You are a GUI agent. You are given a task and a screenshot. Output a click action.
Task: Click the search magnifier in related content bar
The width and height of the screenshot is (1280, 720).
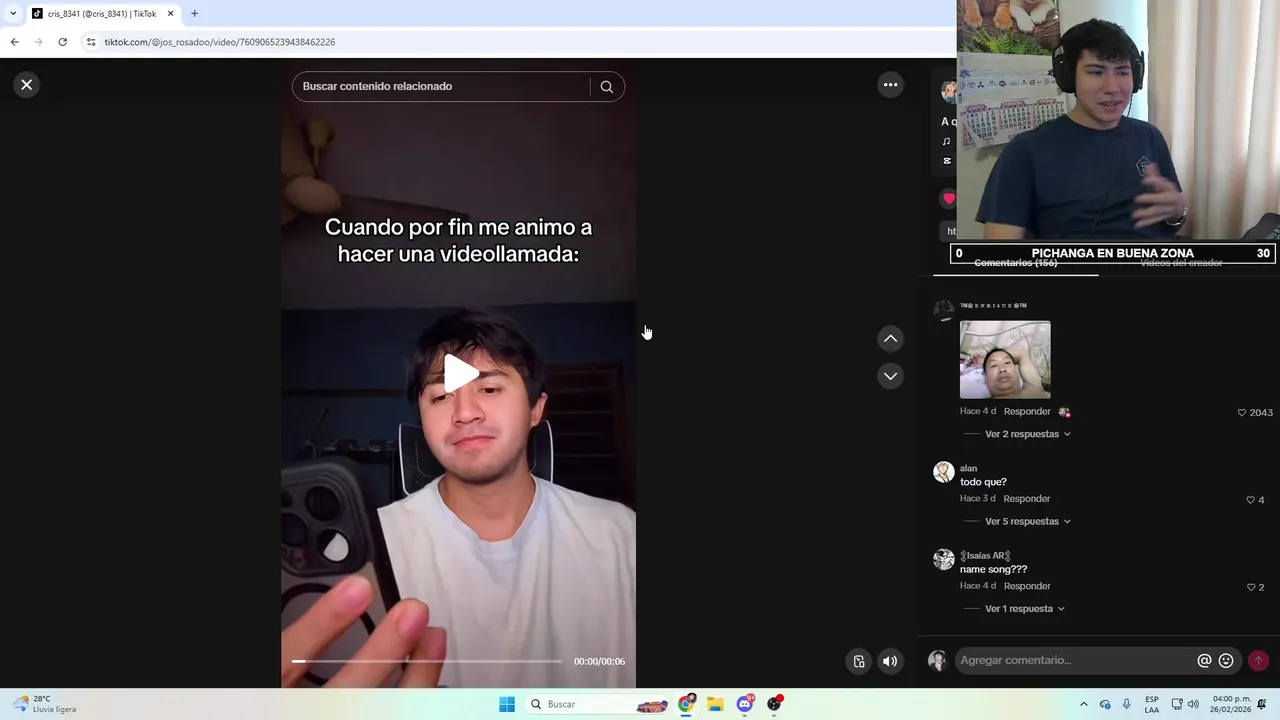tap(606, 87)
